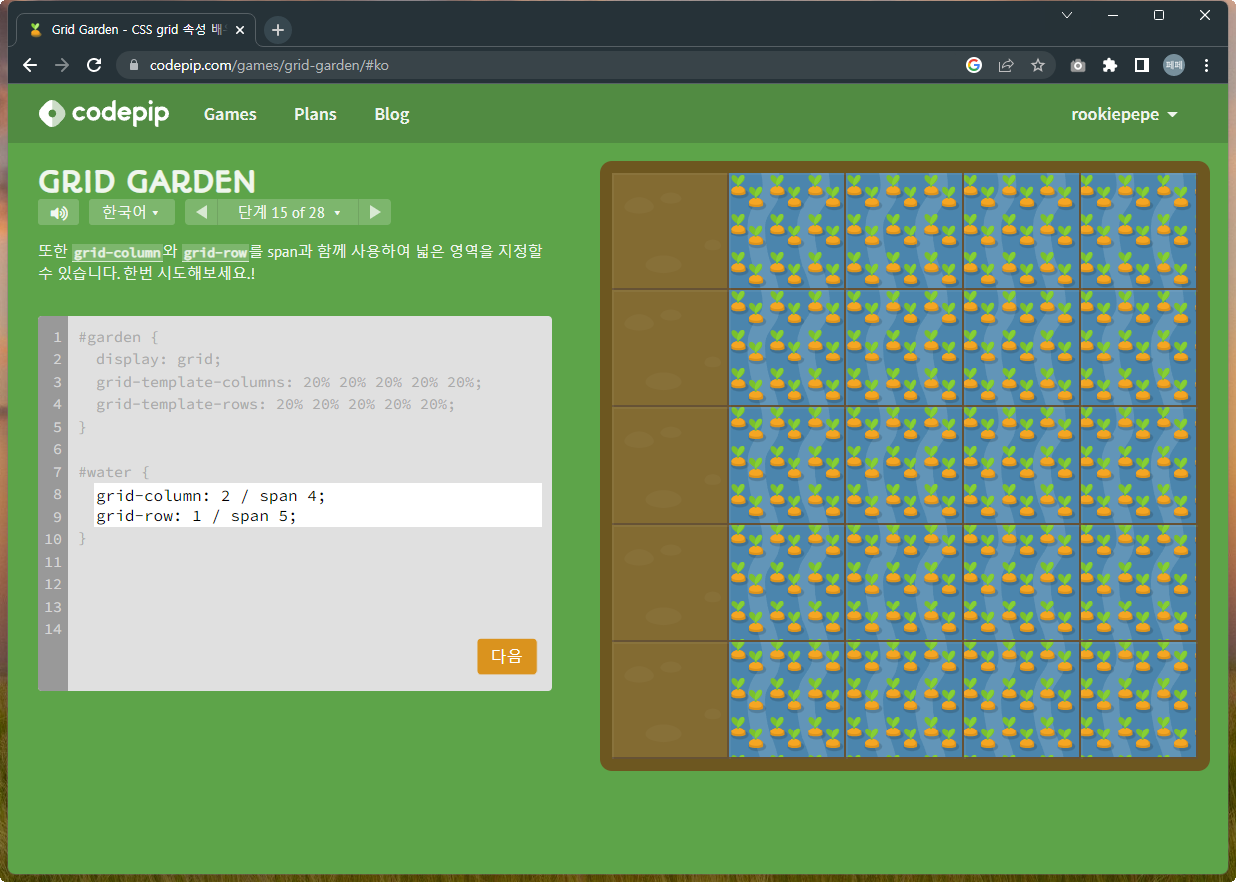Reload the current page
The height and width of the screenshot is (882, 1236).
94,65
